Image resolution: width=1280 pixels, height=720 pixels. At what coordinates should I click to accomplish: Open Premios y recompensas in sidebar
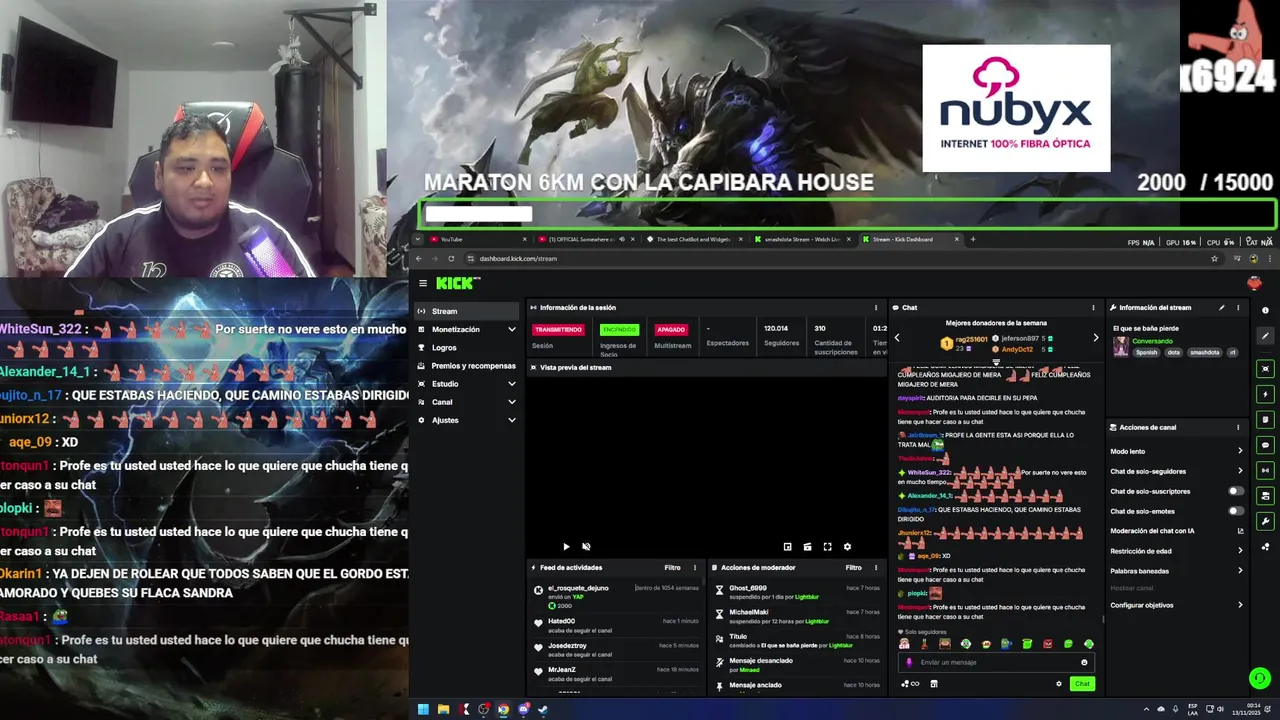pyautogui.click(x=466, y=366)
